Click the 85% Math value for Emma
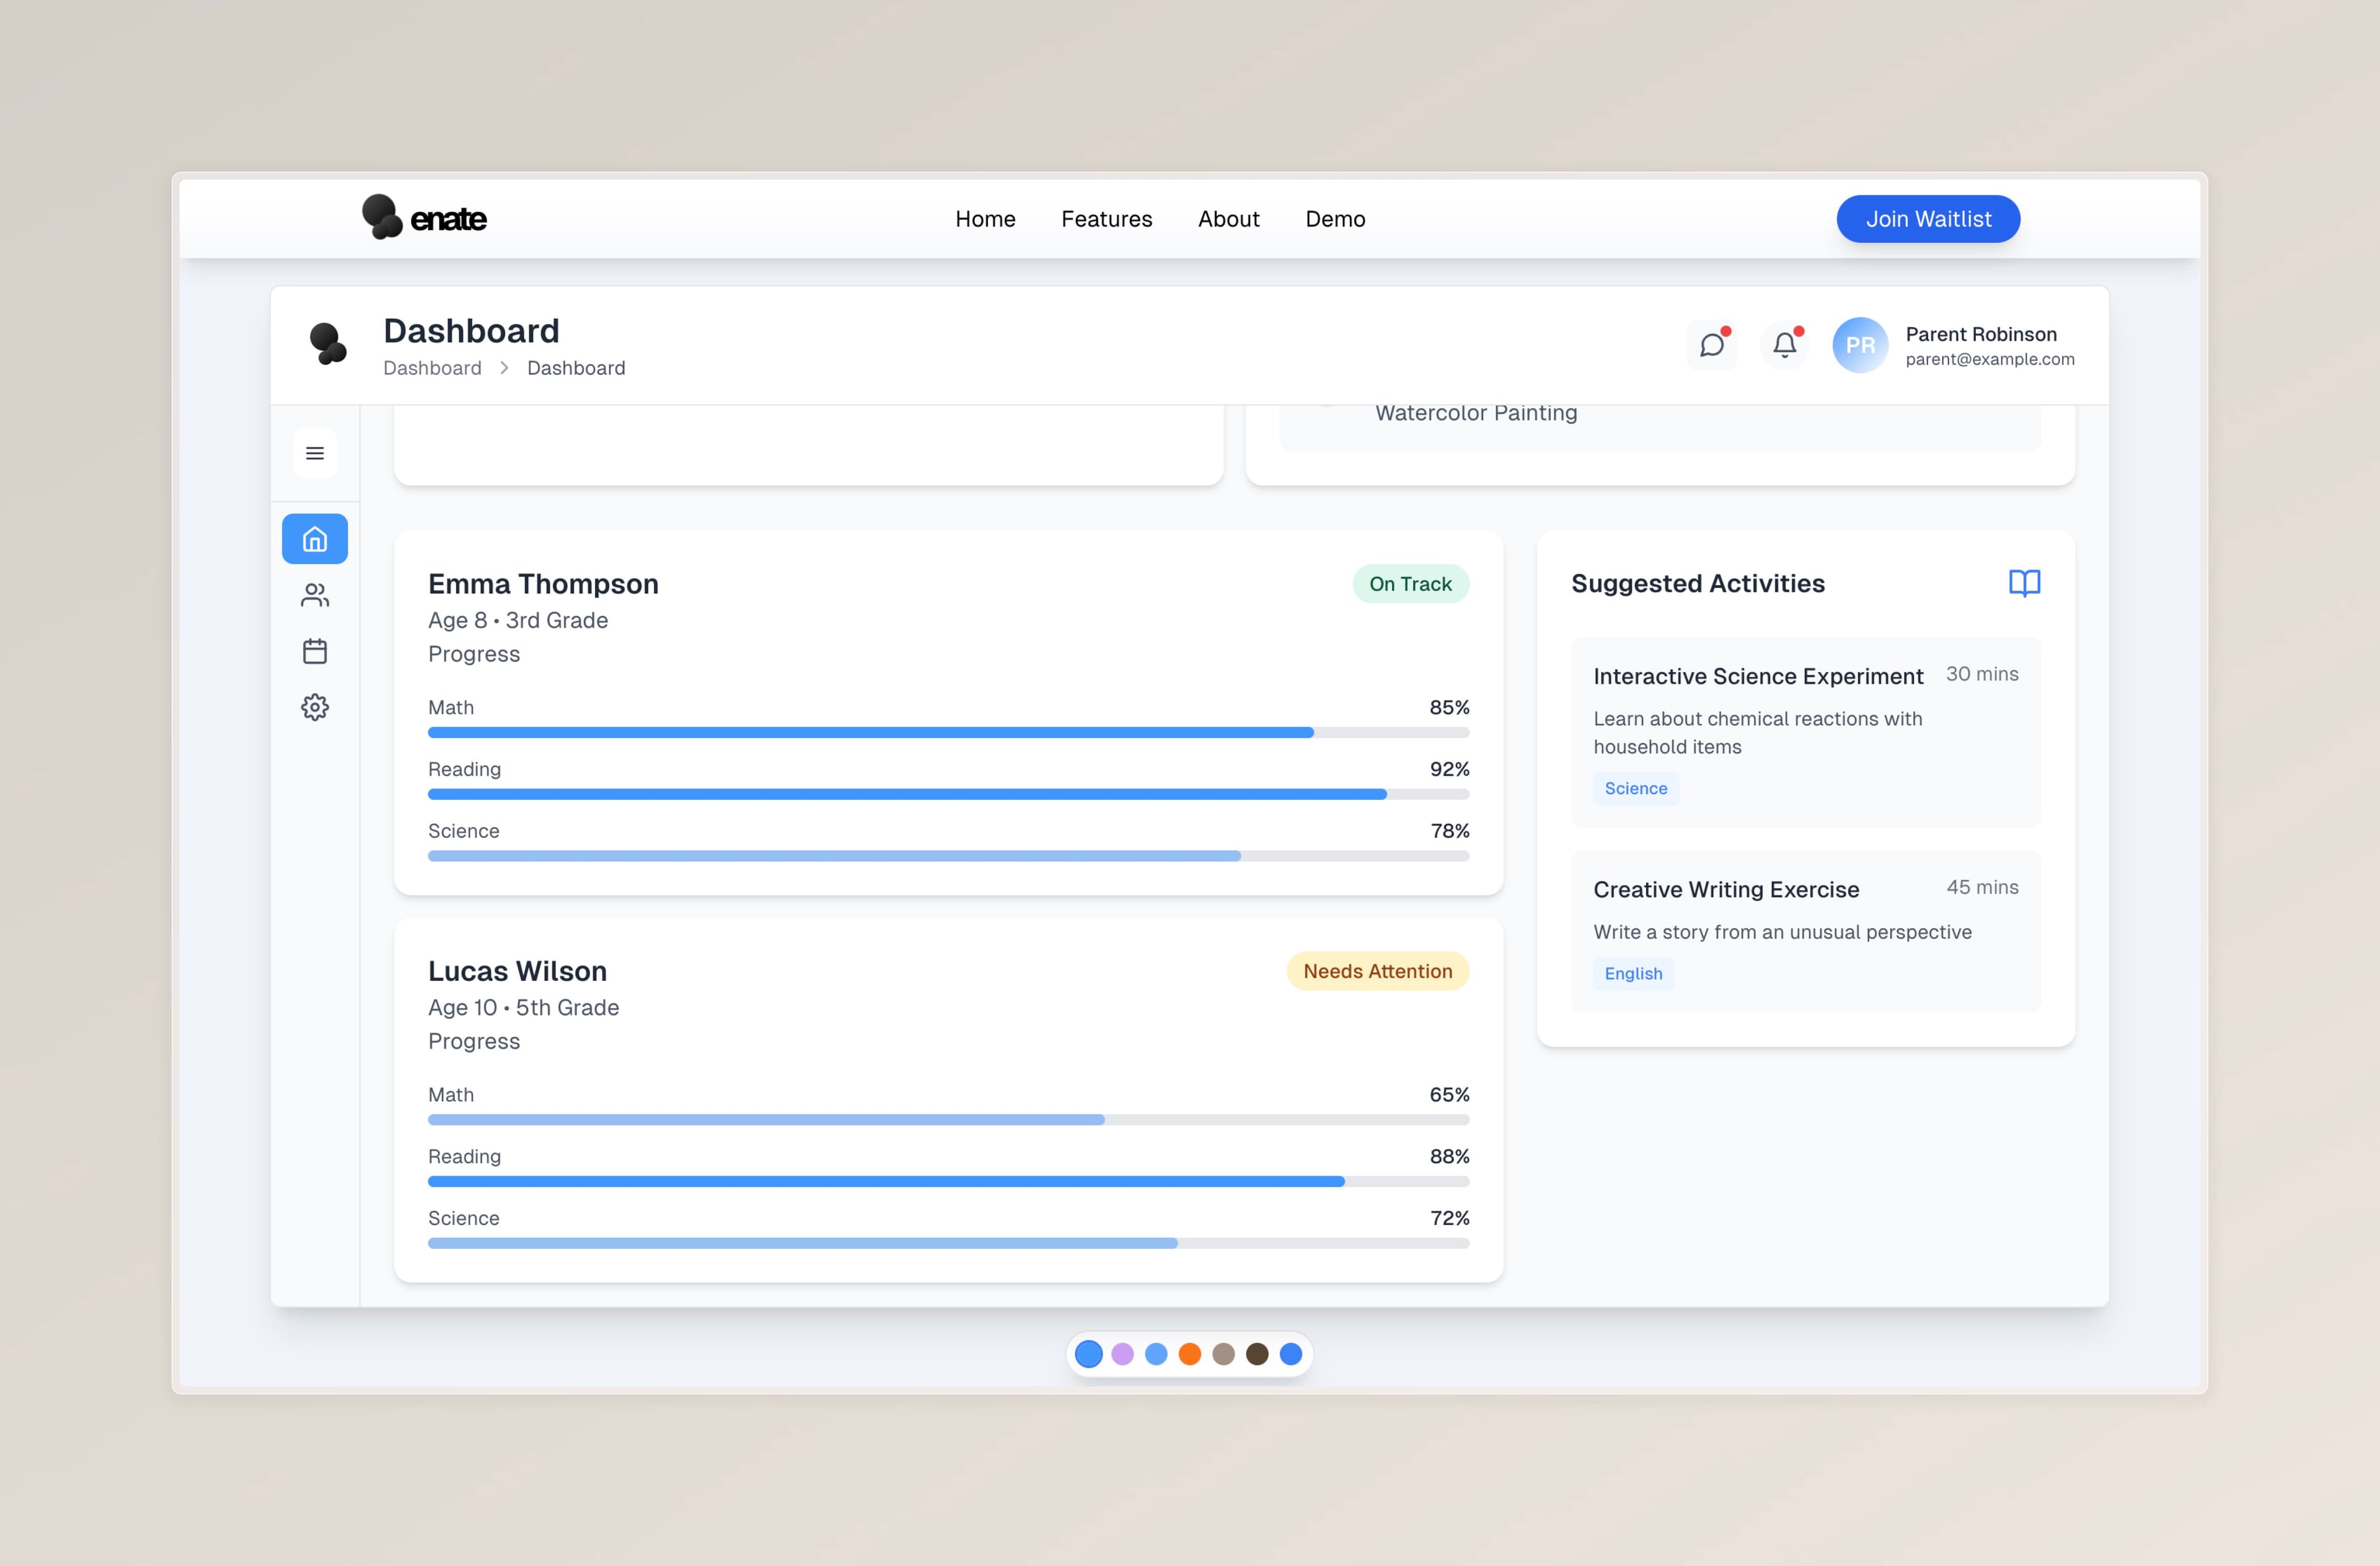This screenshot has height=1566, width=2380. click(1449, 707)
